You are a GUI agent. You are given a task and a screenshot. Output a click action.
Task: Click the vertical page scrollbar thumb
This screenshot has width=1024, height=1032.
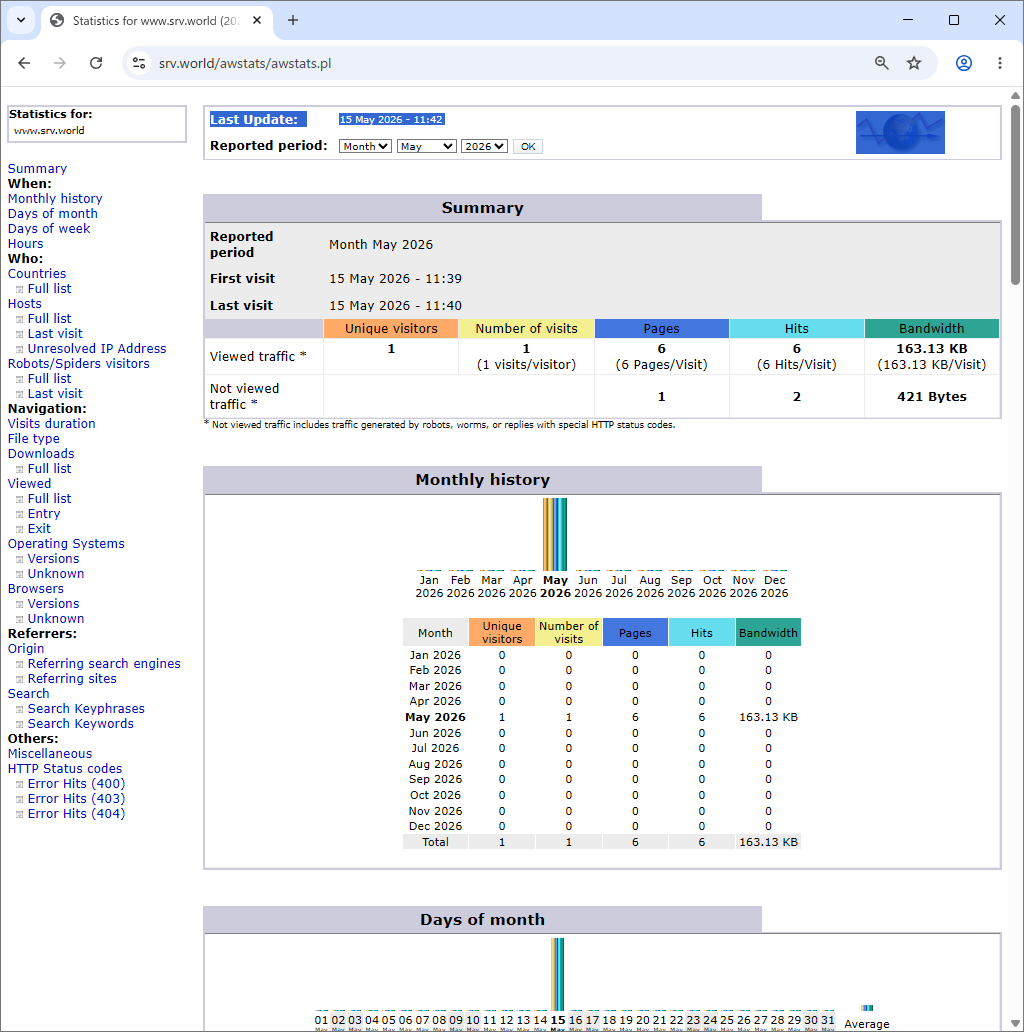click(x=1015, y=194)
